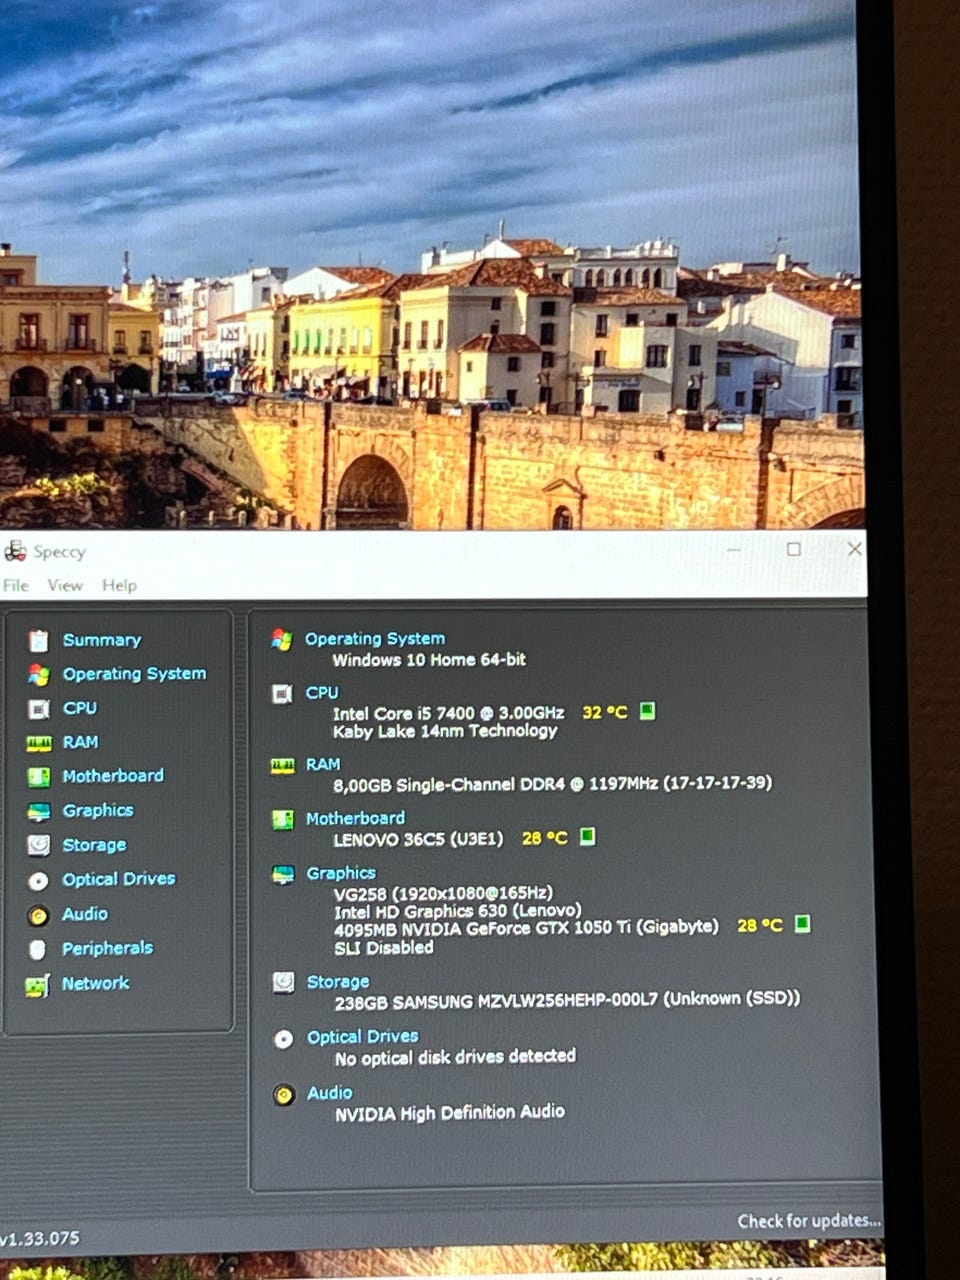Select the Storage drive icon in sidebar
960x1280 pixels.
coord(38,846)
